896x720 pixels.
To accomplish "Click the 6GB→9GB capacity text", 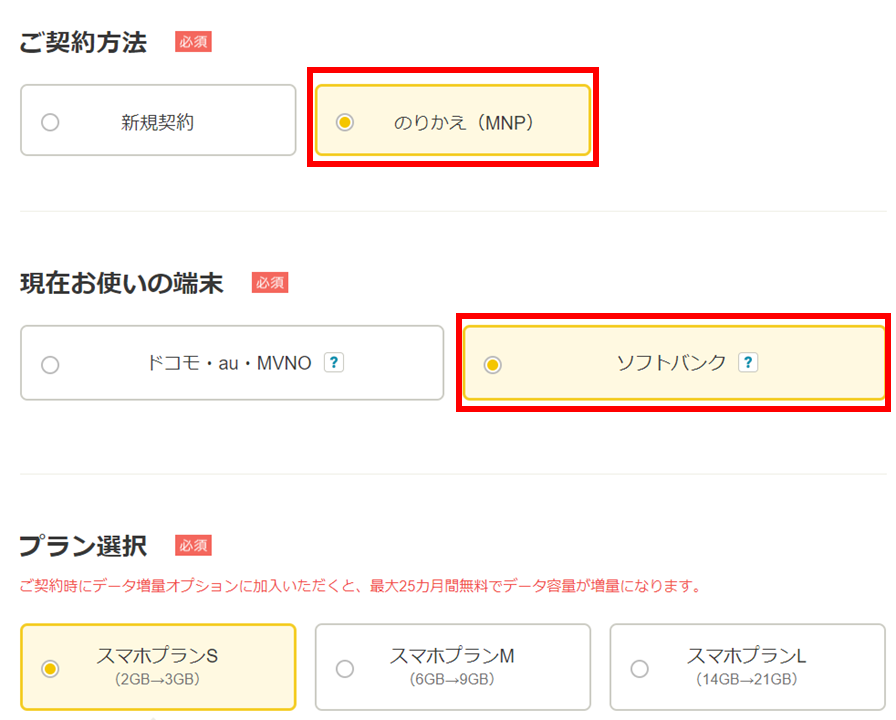I will (452, 679).
